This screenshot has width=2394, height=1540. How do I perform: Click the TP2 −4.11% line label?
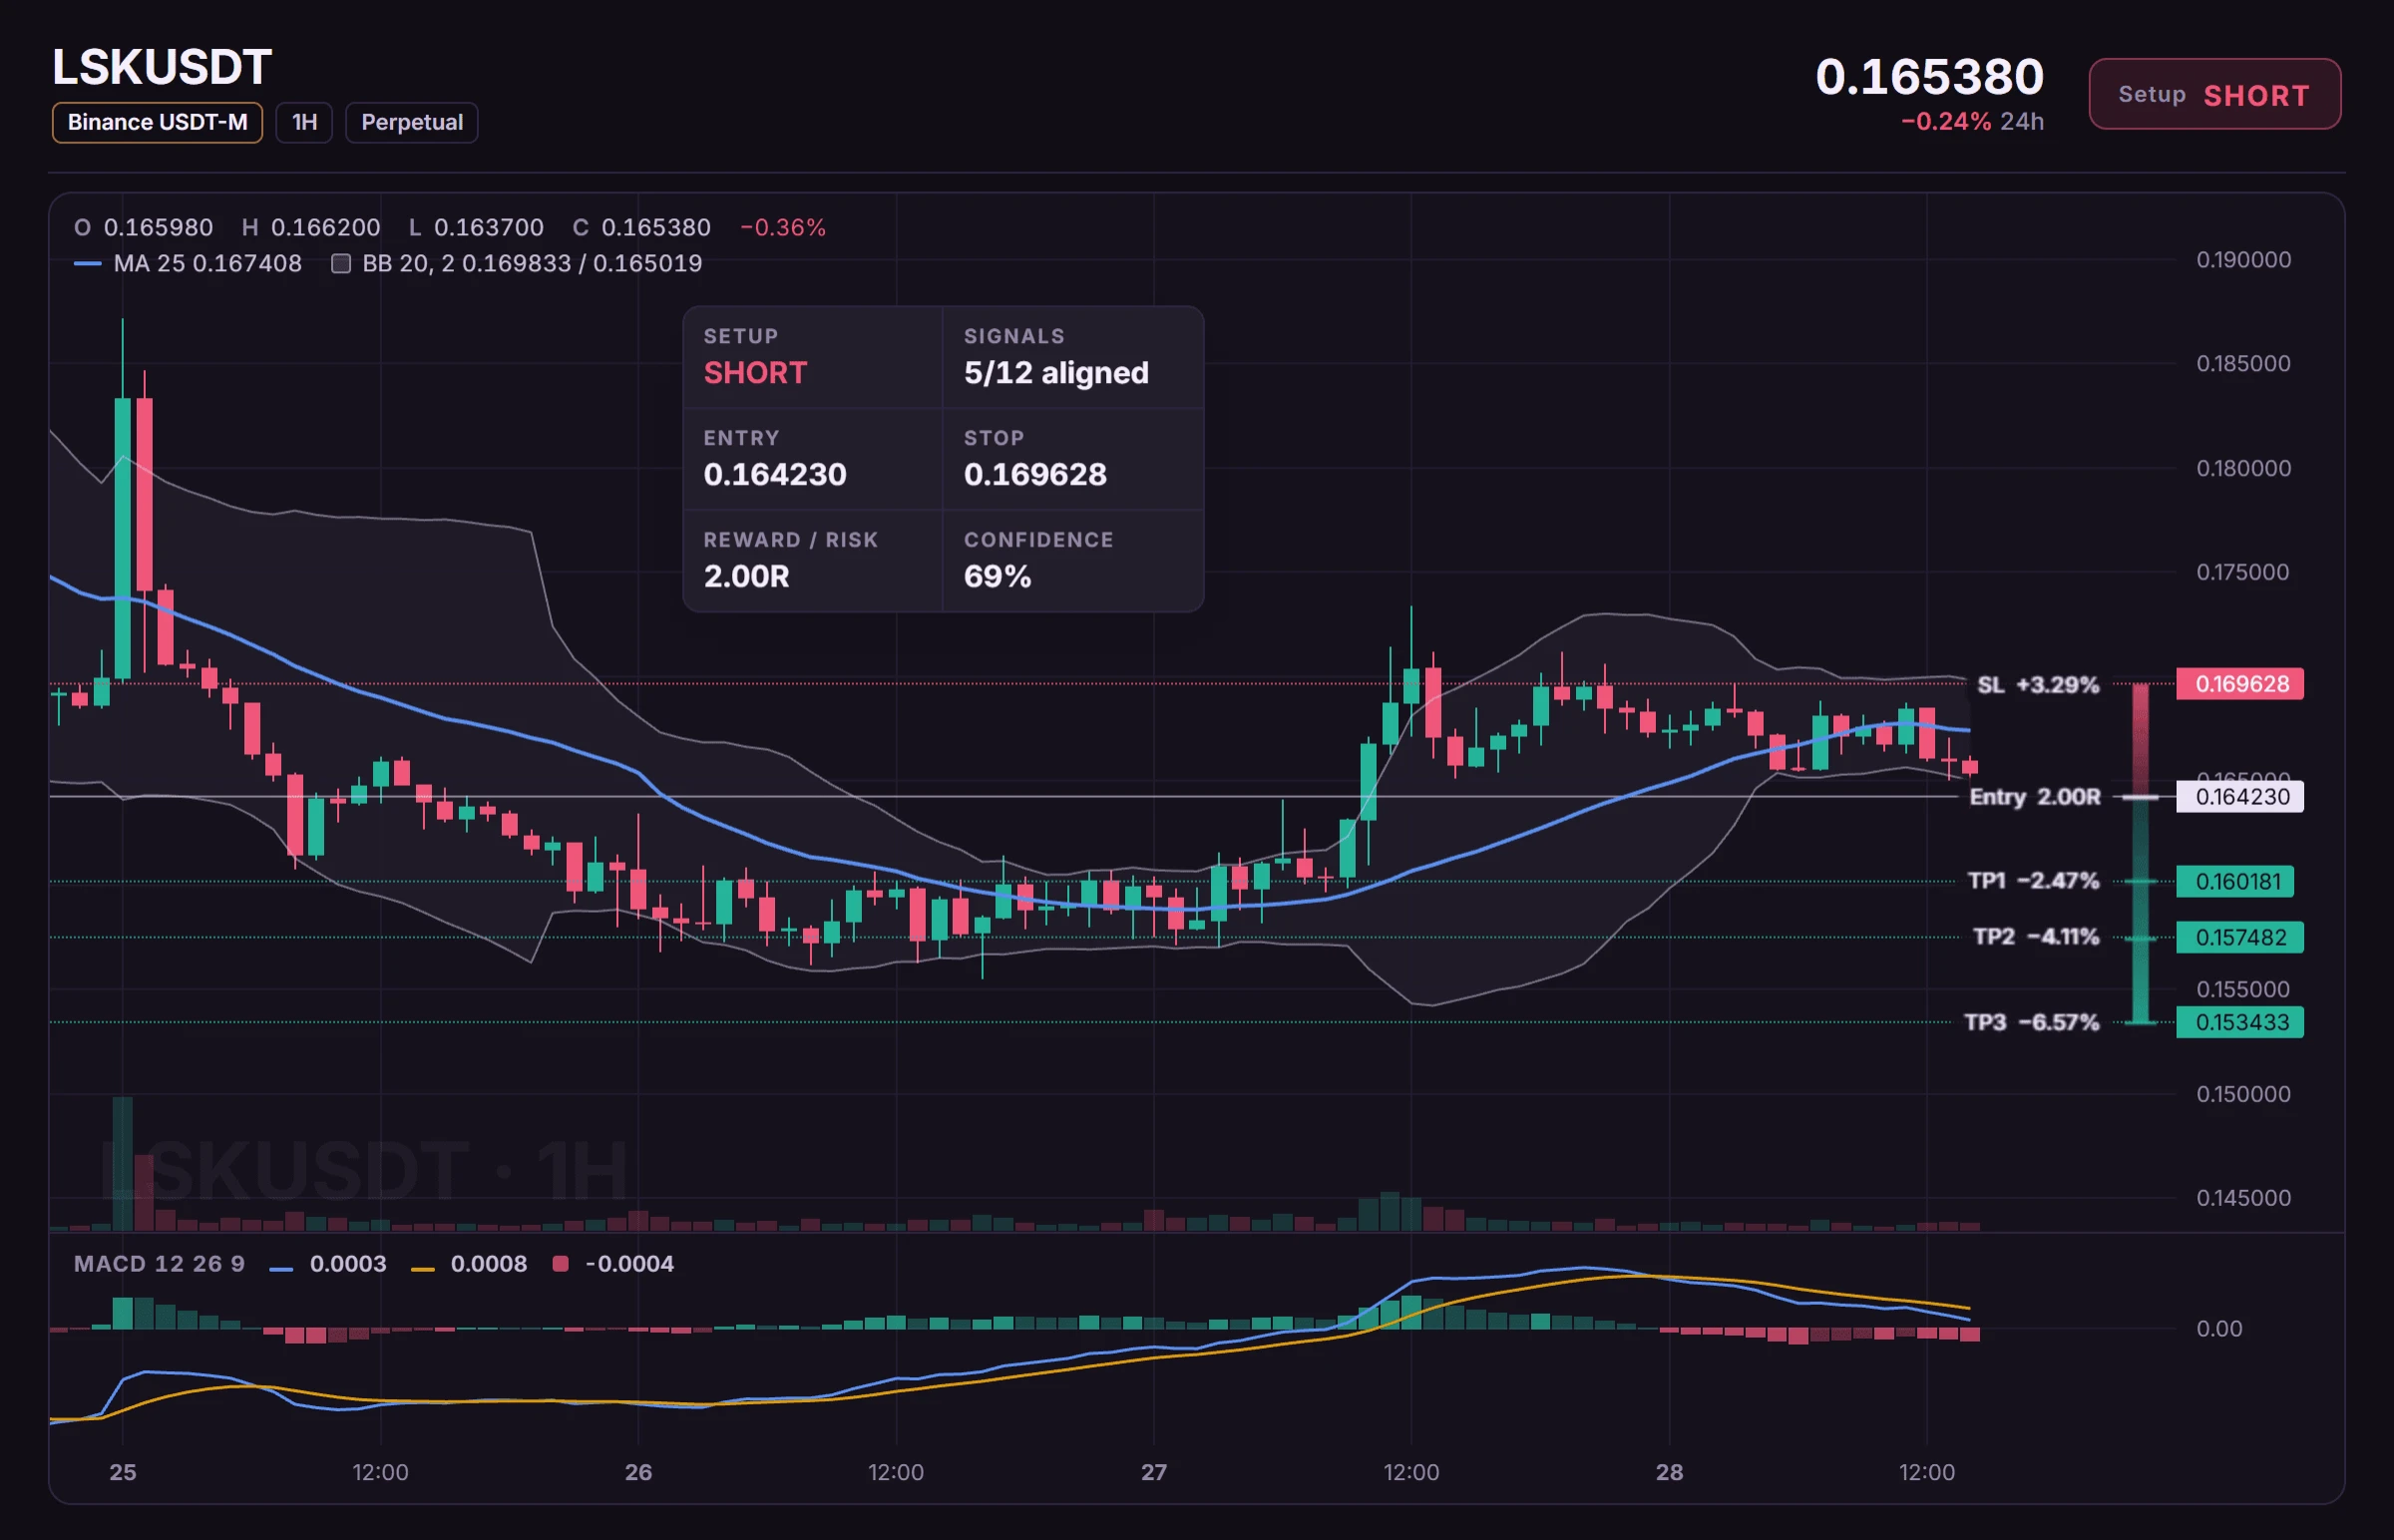(x=2036, y=937)
